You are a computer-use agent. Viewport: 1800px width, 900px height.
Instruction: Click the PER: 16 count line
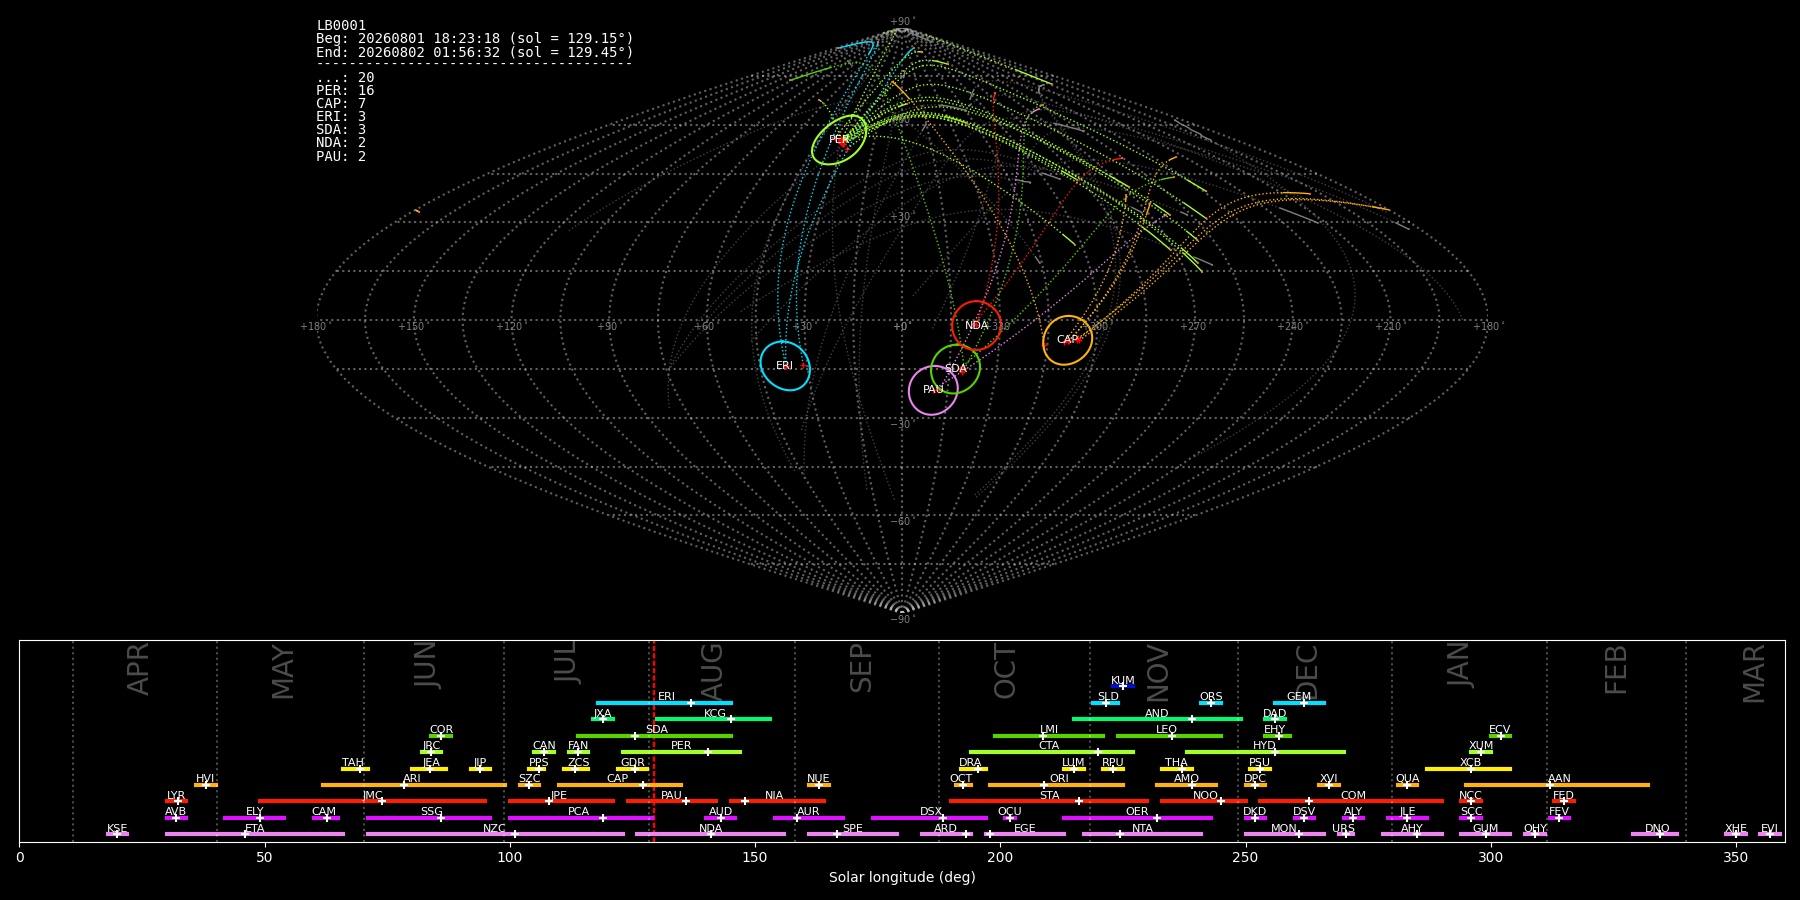[x=345, y=91]
